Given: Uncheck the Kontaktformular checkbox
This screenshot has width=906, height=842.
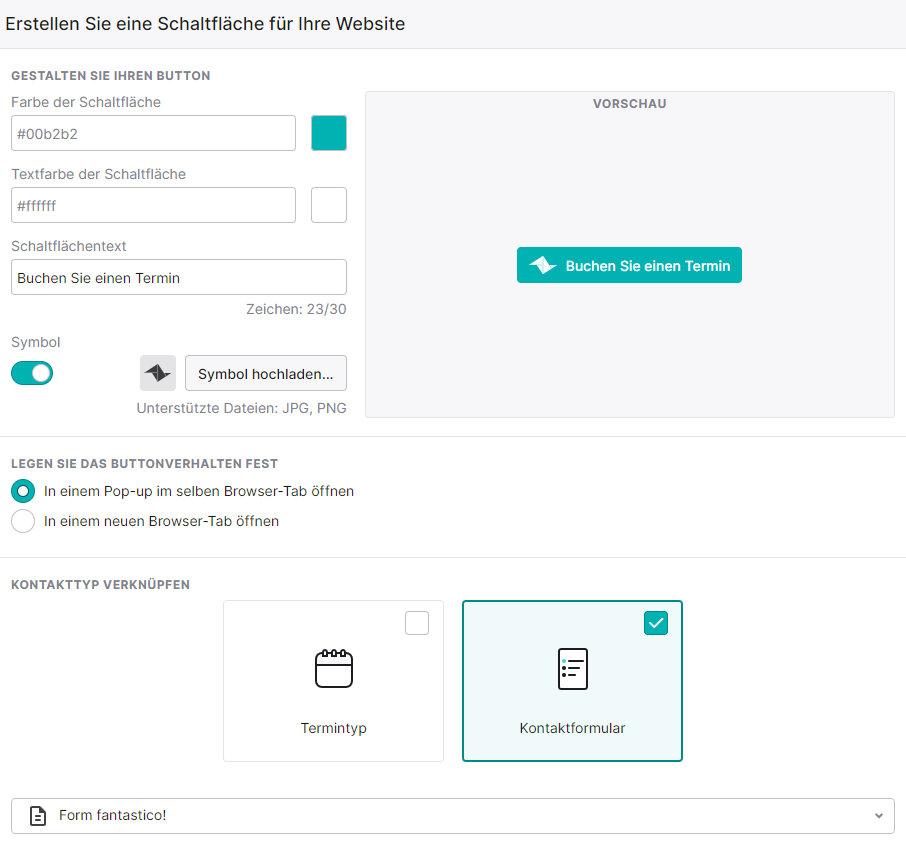Looking at the screenshot, I should (x=656, y=623).
